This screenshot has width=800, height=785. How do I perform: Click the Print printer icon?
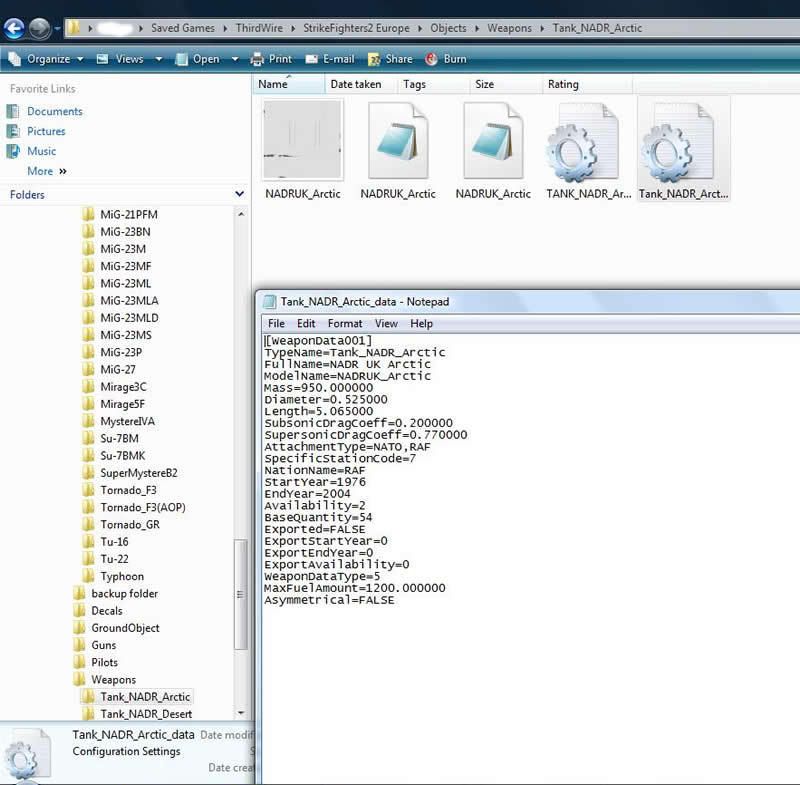[257, 59]
